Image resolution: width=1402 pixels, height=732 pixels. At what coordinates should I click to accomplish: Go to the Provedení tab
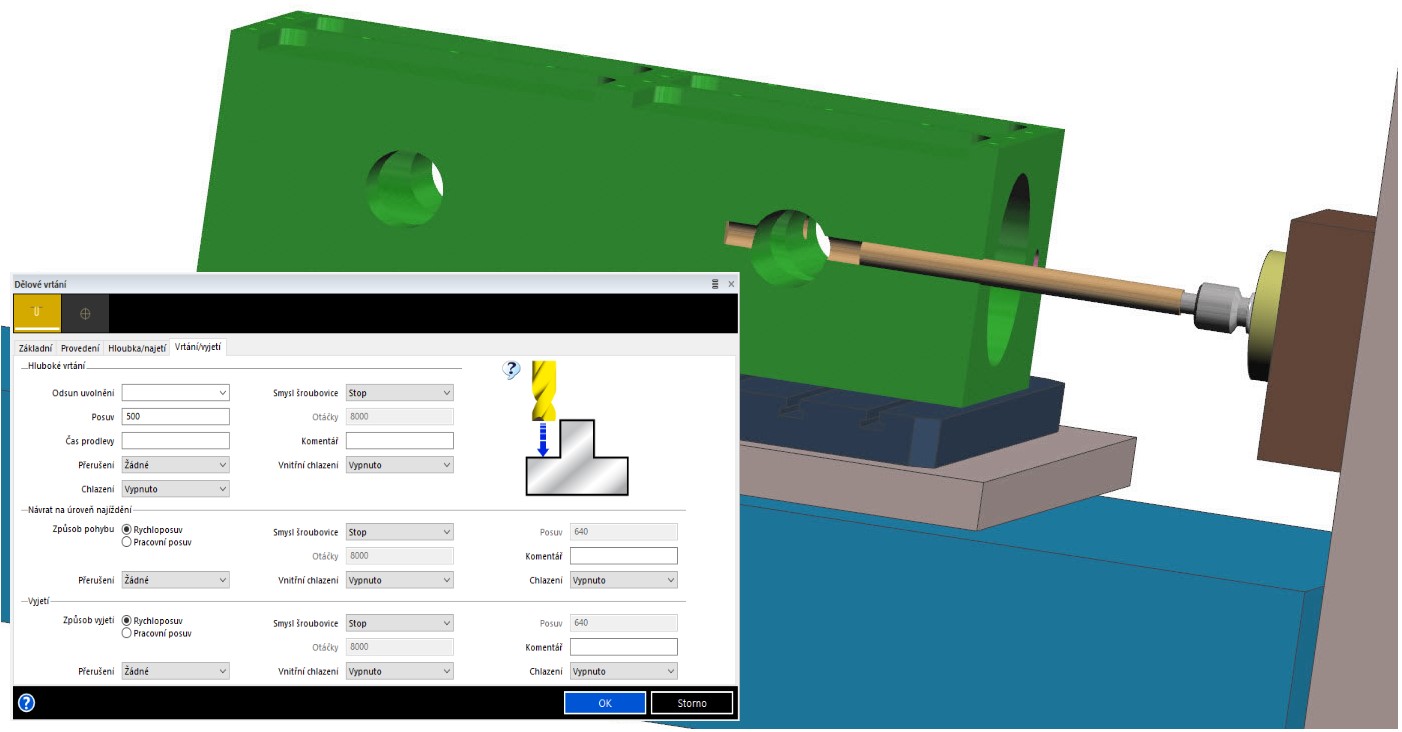point(80,347)
